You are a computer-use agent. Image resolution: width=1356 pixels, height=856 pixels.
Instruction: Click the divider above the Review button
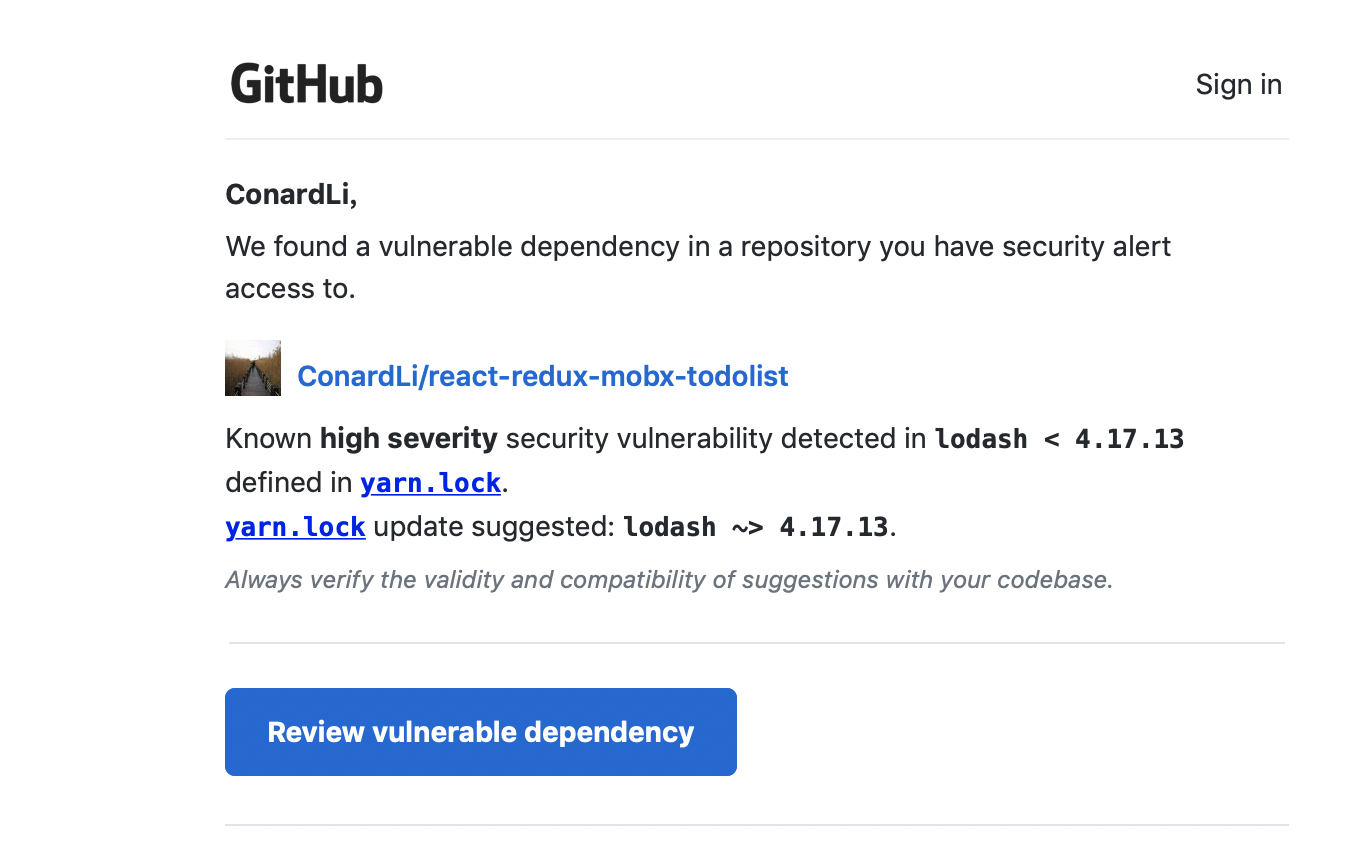756,643
